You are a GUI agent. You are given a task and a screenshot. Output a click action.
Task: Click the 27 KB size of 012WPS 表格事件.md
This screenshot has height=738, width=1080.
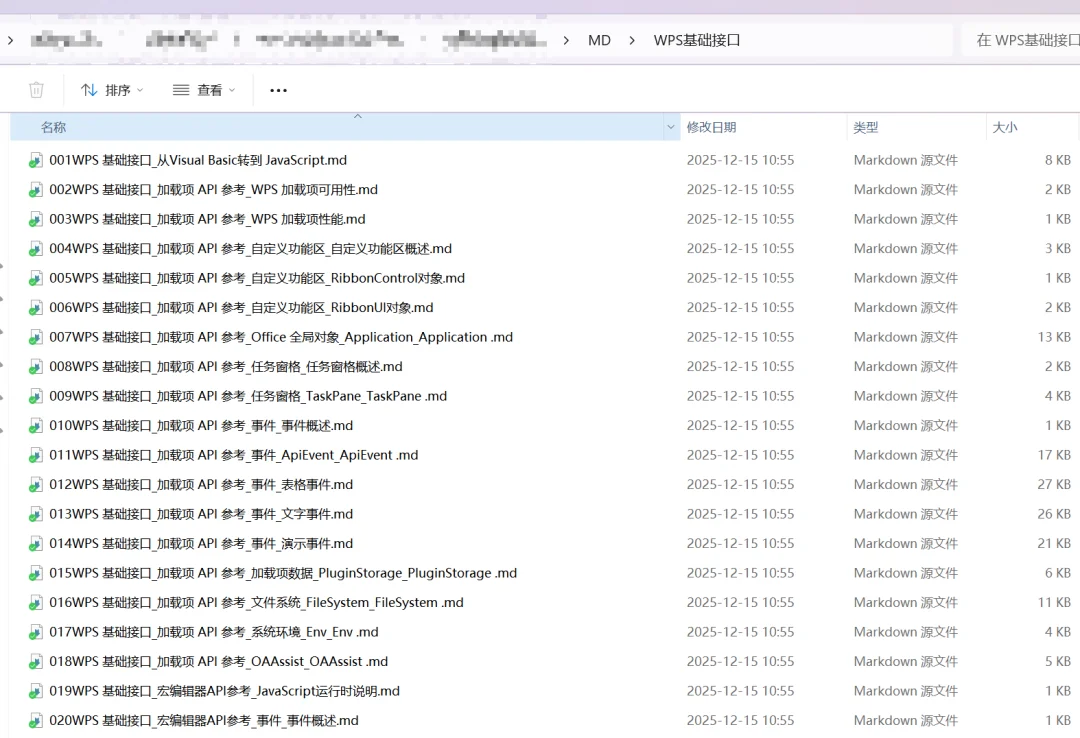click(1054, 485)
